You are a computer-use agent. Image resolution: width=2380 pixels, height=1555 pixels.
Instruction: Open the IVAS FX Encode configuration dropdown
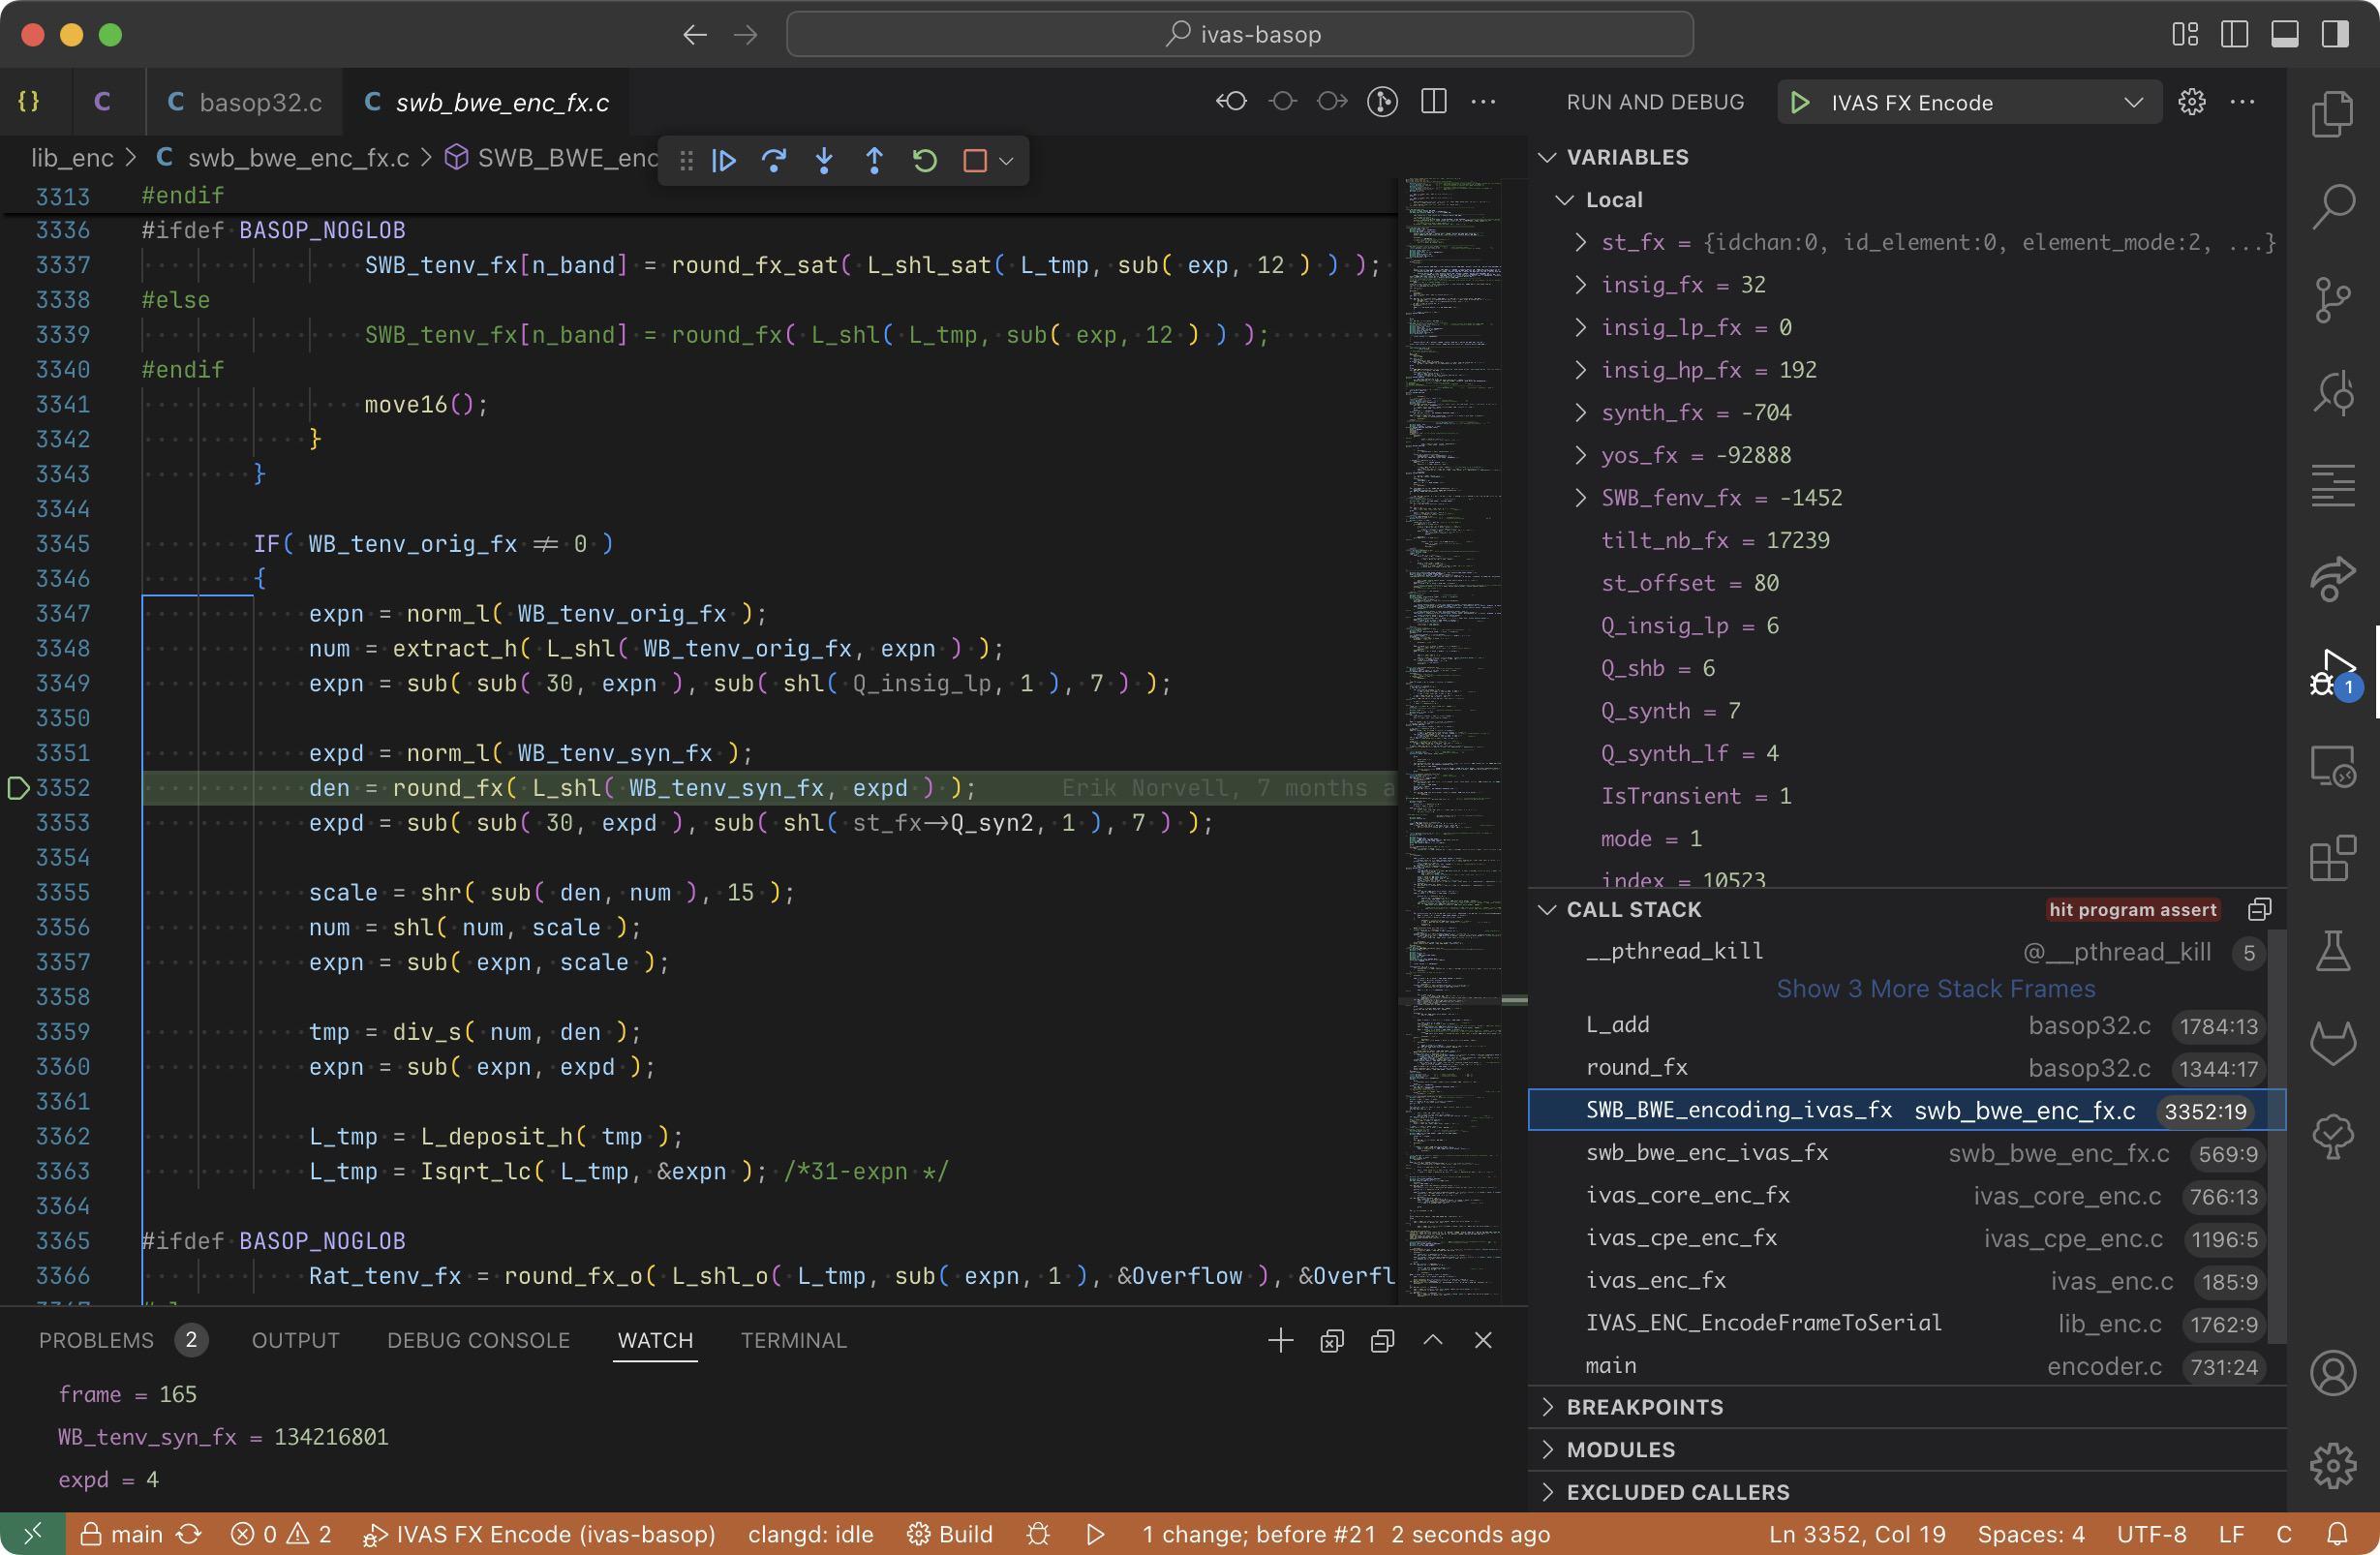2132,102
